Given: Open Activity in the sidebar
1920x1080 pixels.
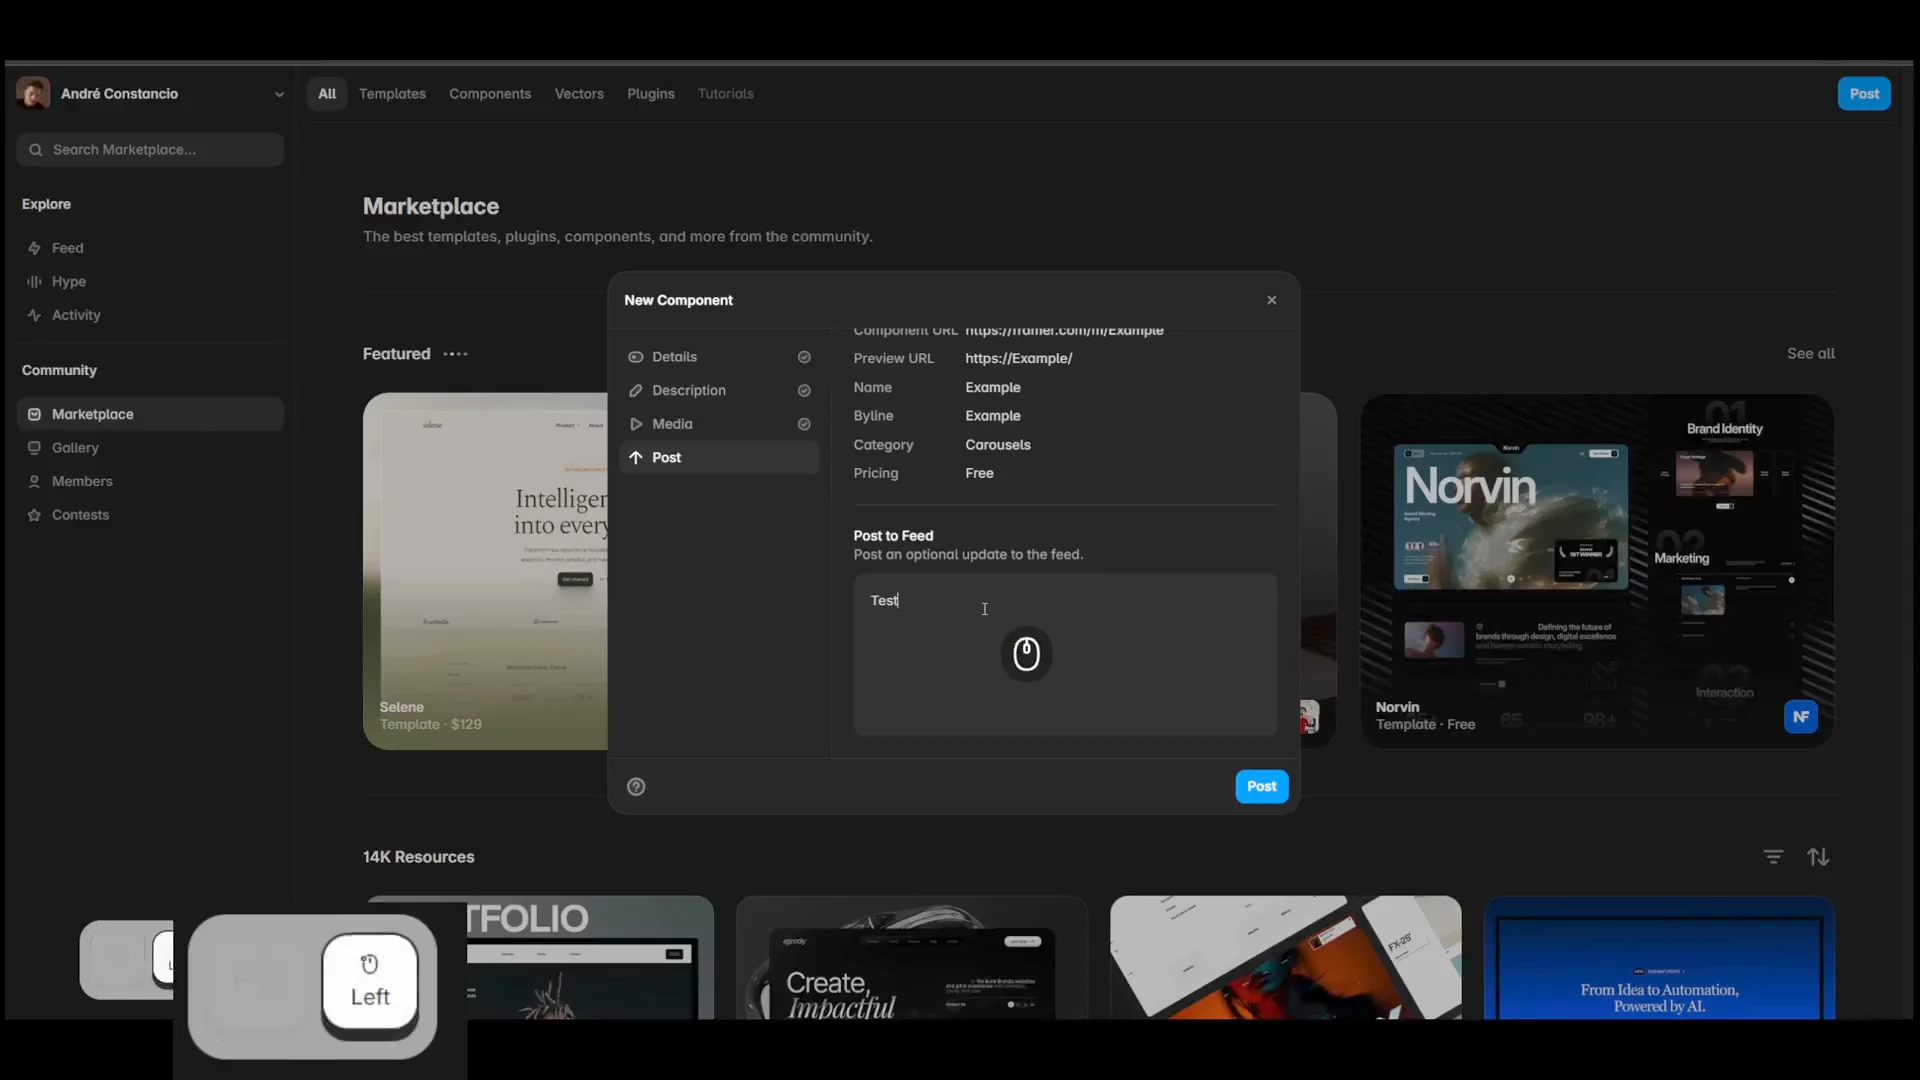Looking at the screenshot, I should click(x=150, y=315).
